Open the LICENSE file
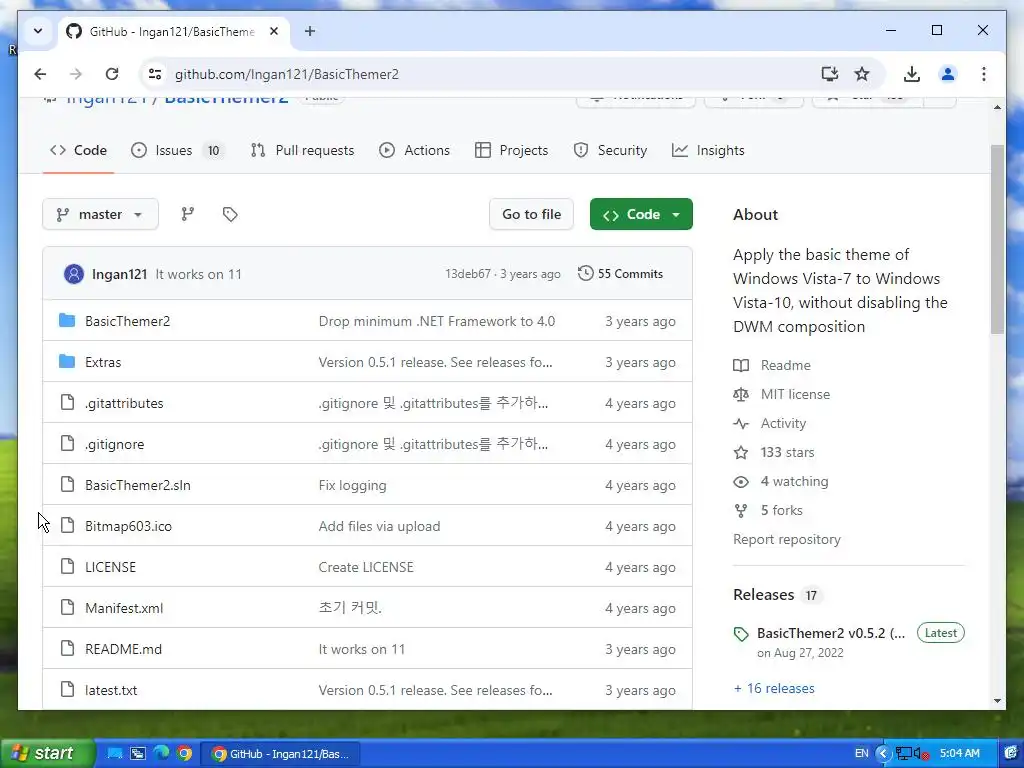The height and width of the screenshot is (768, 1024). click(110, 568)
